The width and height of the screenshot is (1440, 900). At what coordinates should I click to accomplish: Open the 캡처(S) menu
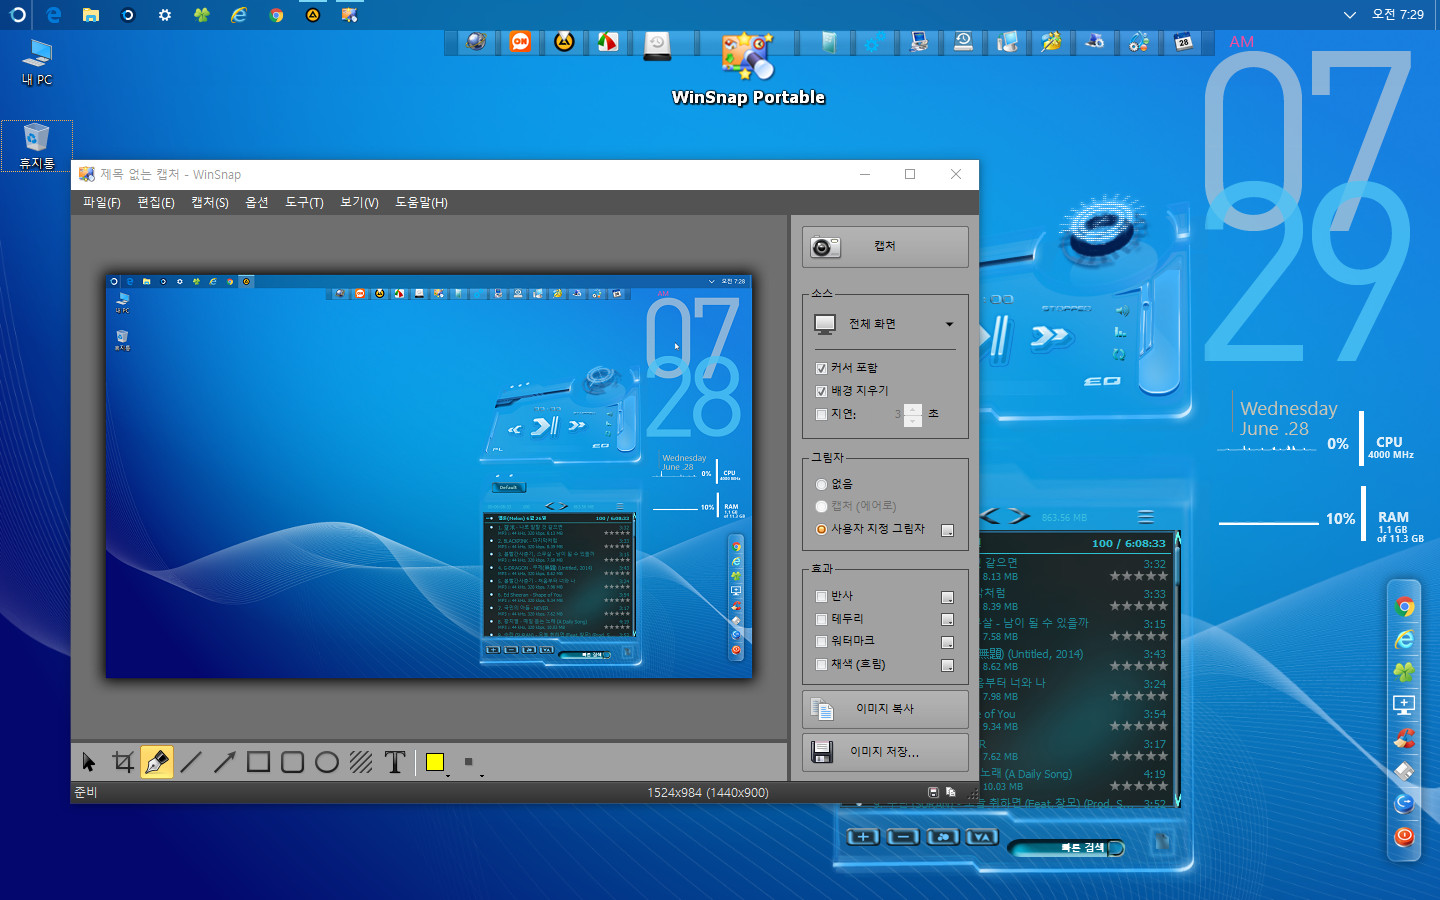[210, 202]
